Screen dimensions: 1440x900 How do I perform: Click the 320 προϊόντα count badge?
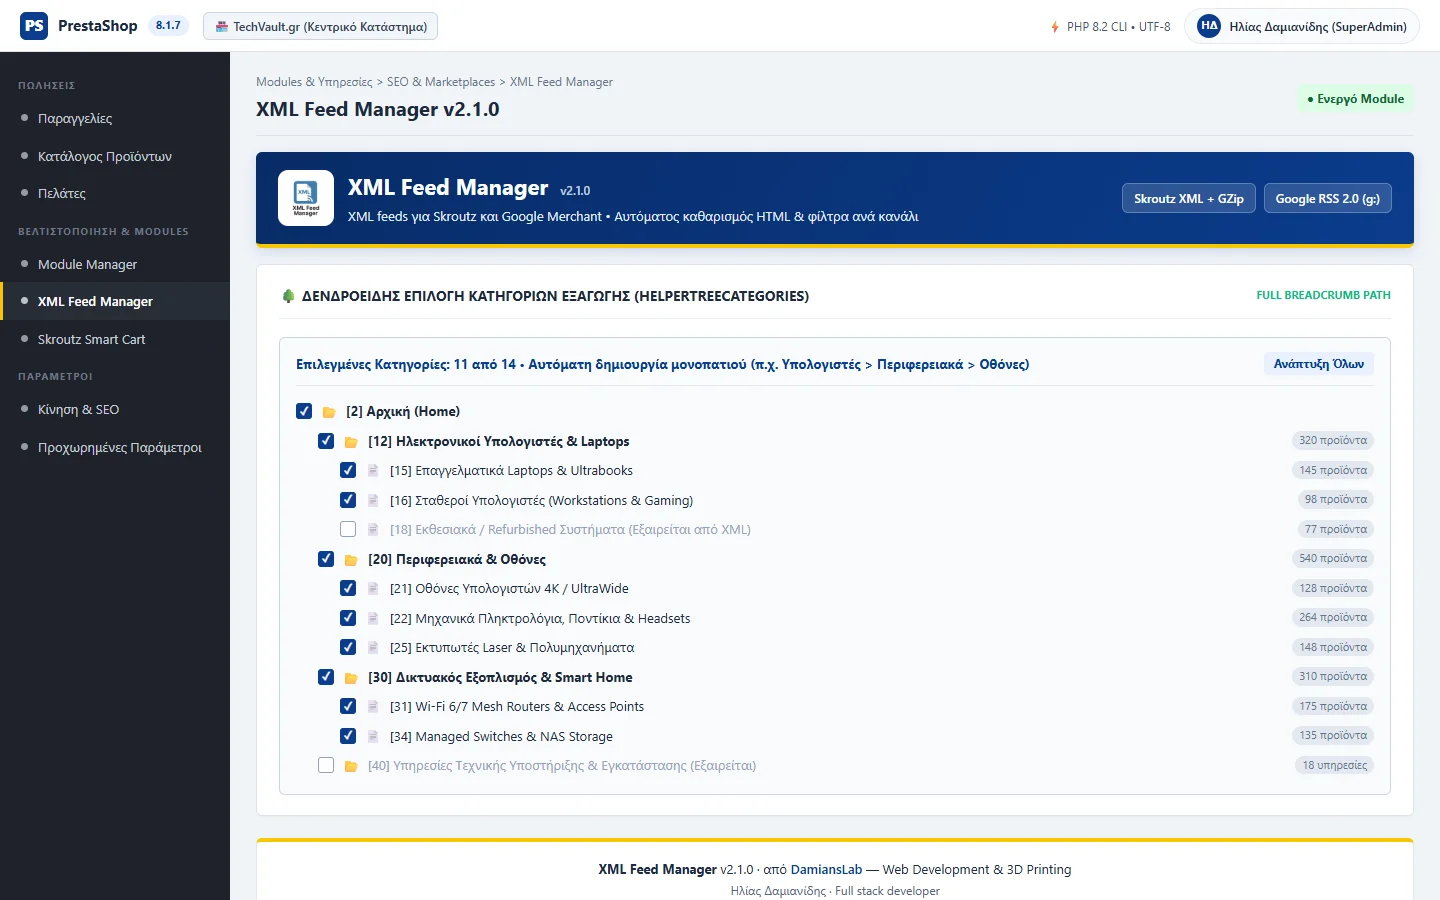tap(1333, 441)
